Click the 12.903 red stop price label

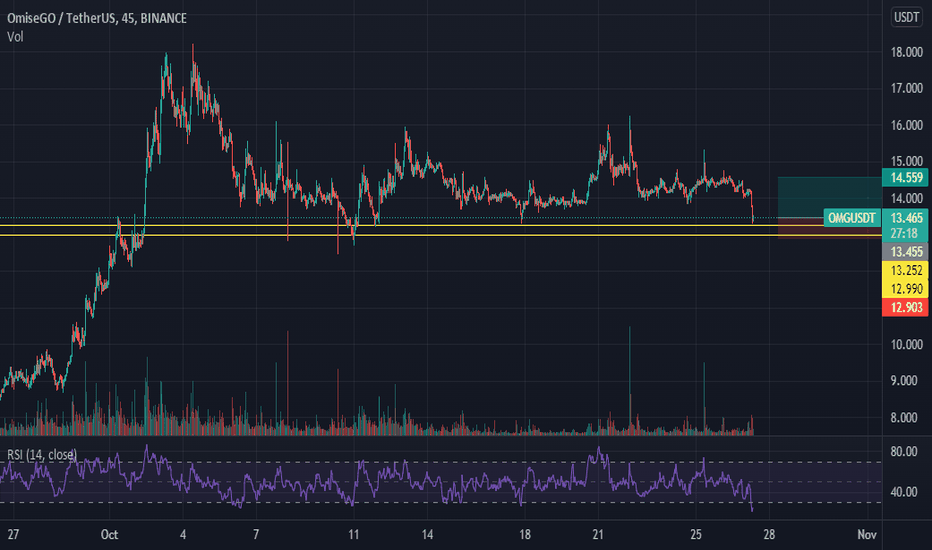coord(905,307)
